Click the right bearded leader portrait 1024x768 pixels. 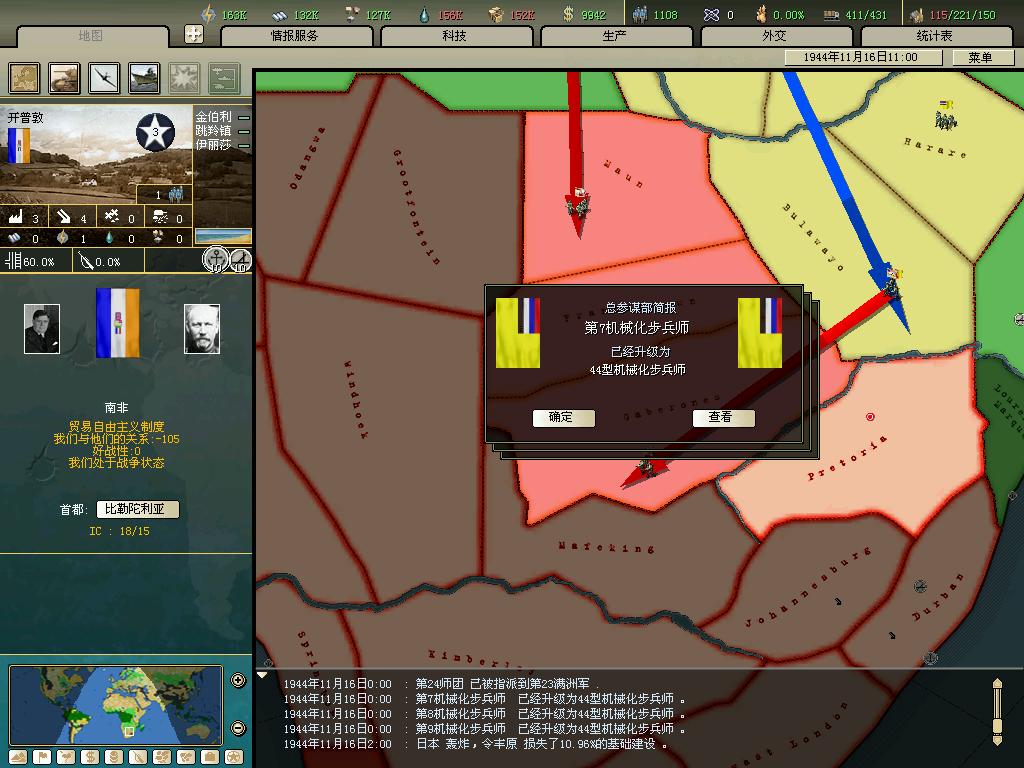202,328
